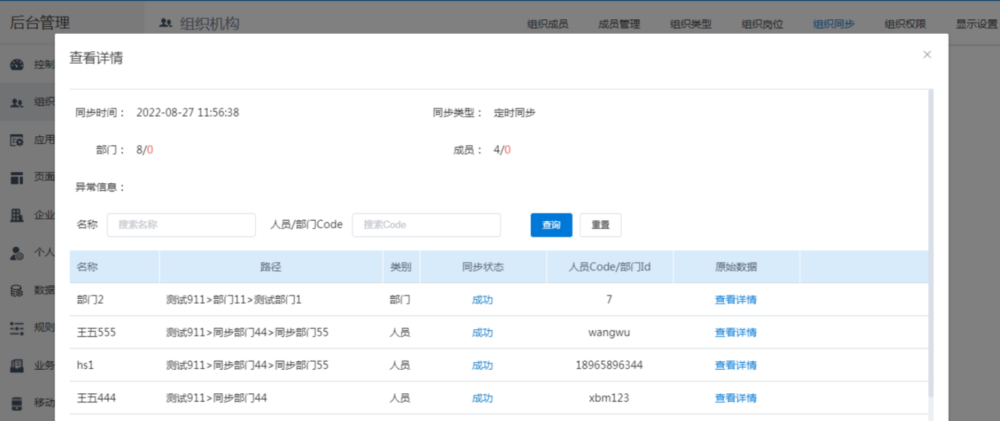Click the 搜索Code input field

tap(426, 225)
